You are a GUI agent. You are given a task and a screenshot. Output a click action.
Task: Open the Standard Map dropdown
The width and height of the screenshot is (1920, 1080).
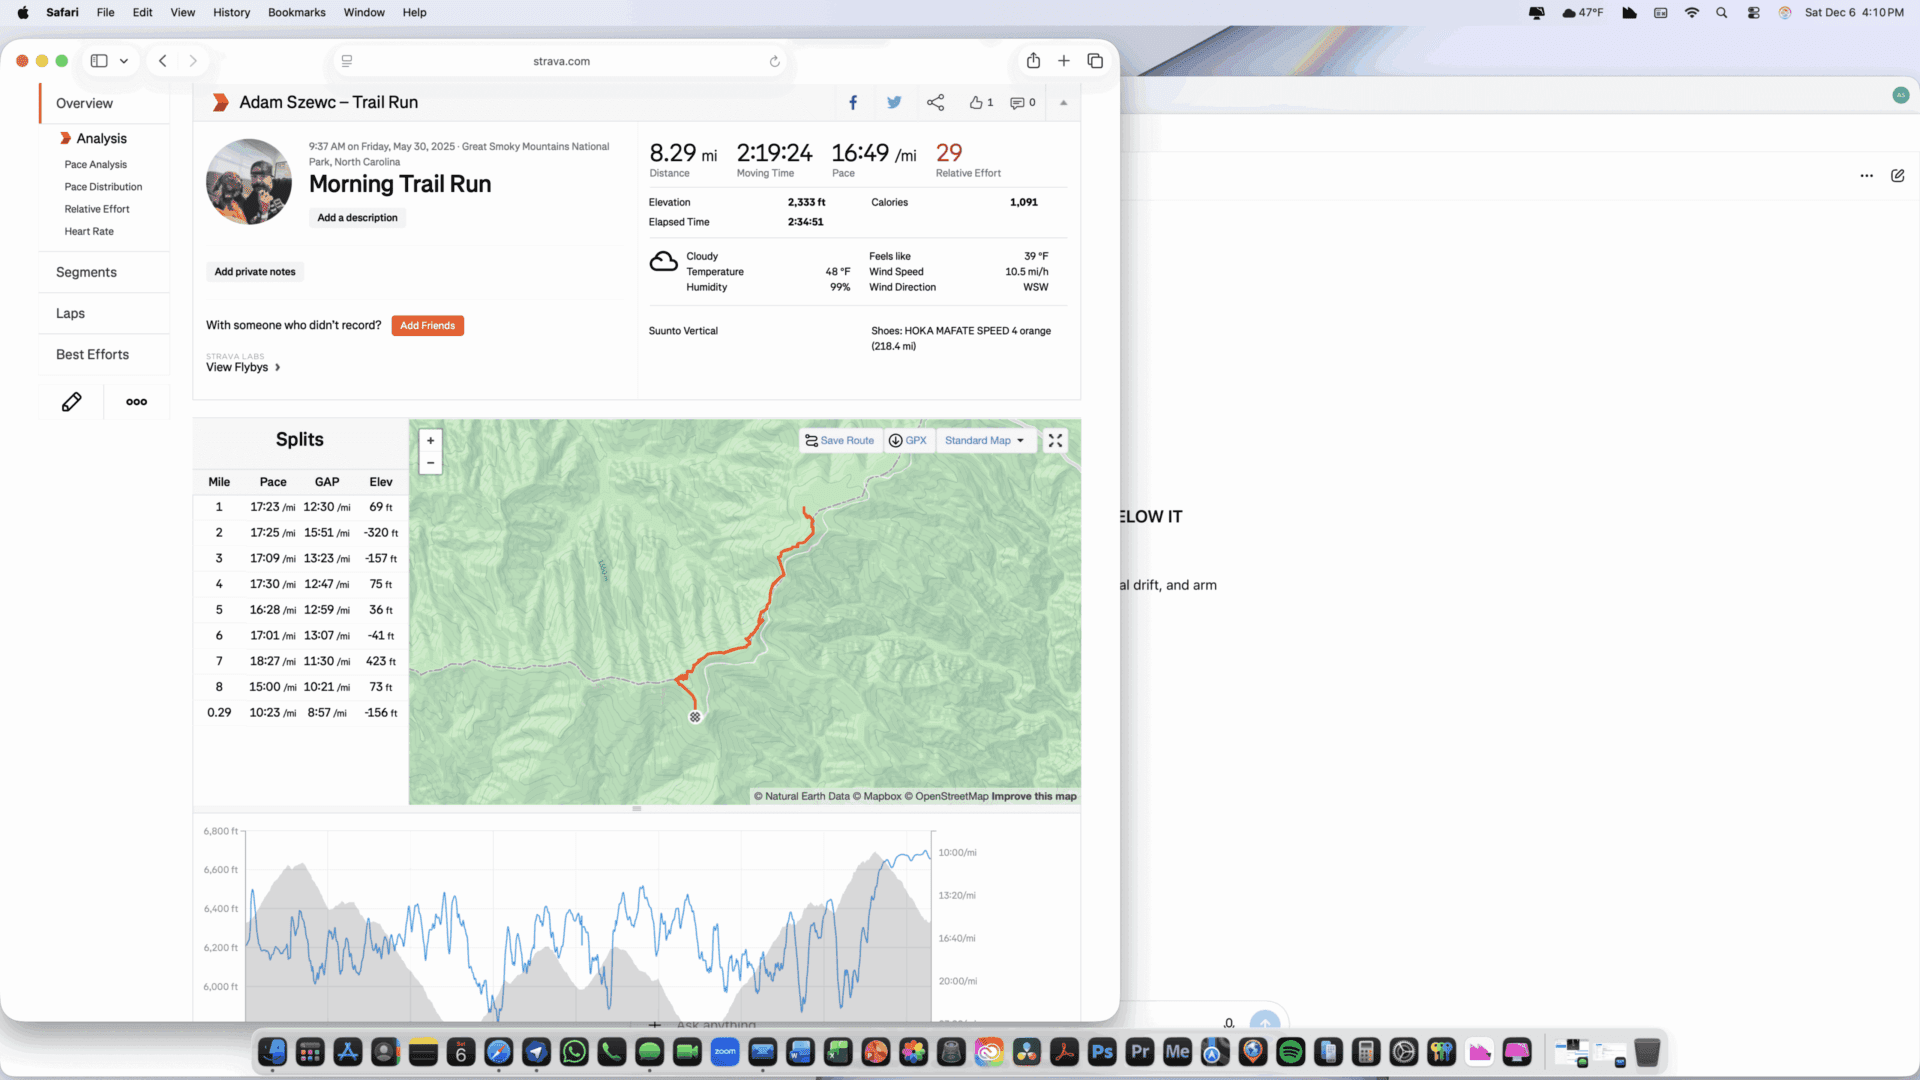(x=984, y=440)
